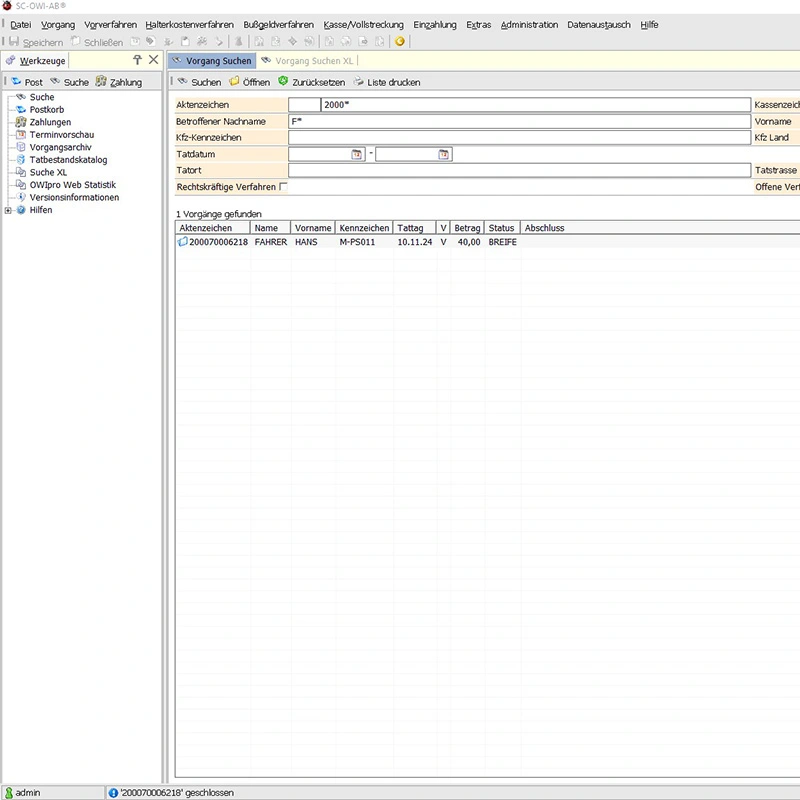
Task: Click into the Kfz-Kennzeichen input field
Action: 518,138
